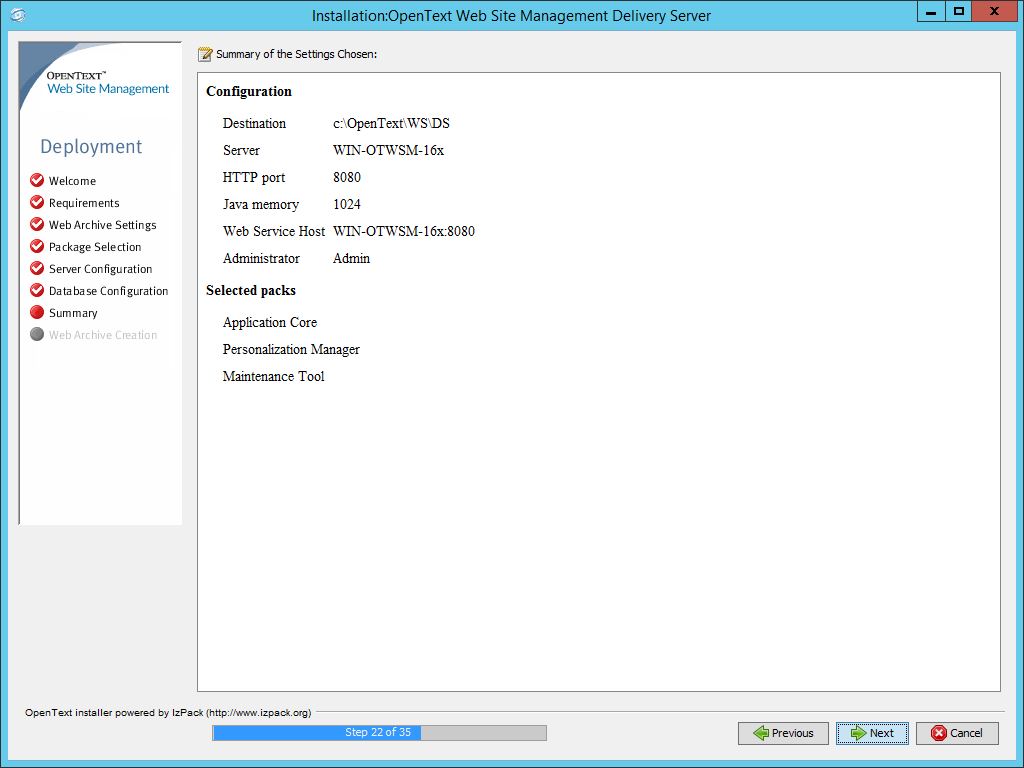Image resolution: width=1024 pixels, height=768 pixels.
Task: Select the Welcome step label
Action: pyautogui.click(x=72, y=181)
